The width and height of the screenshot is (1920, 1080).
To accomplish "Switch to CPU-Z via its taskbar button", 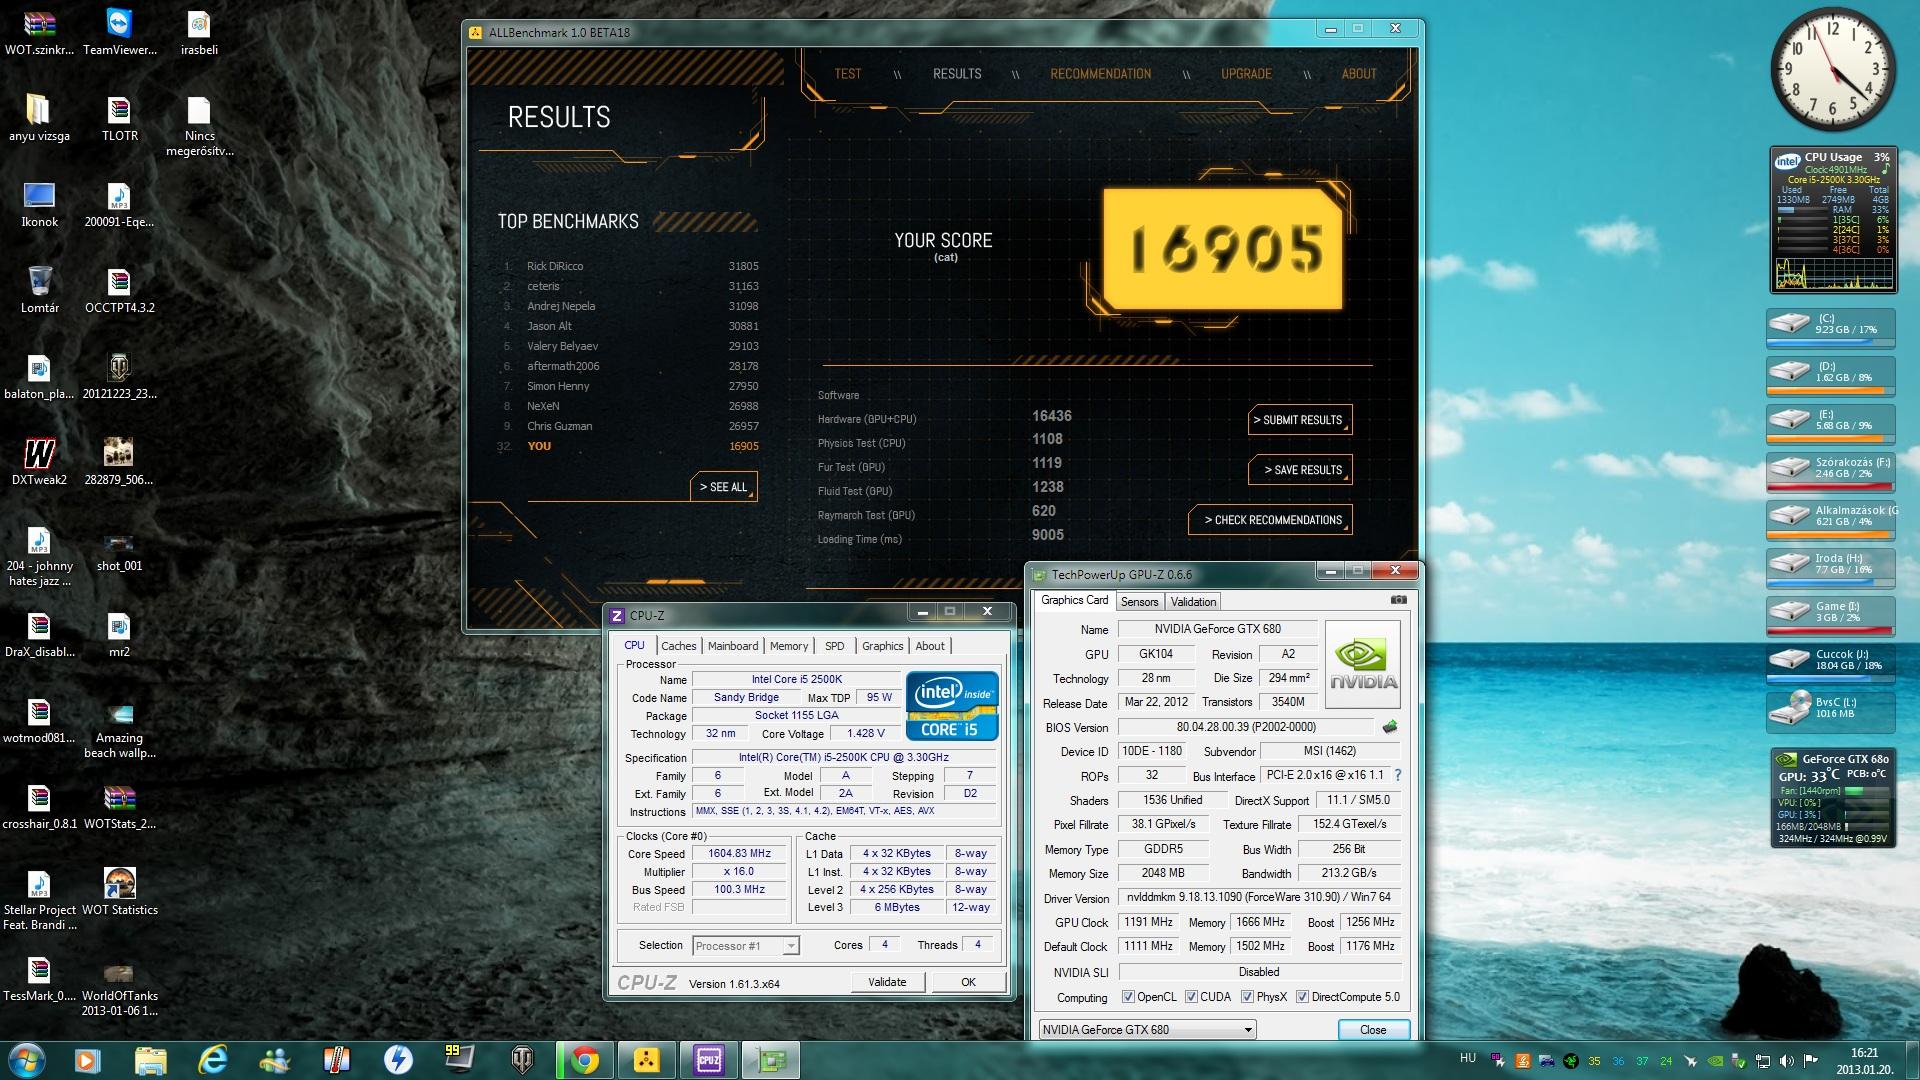I will tap(708, 1060).
